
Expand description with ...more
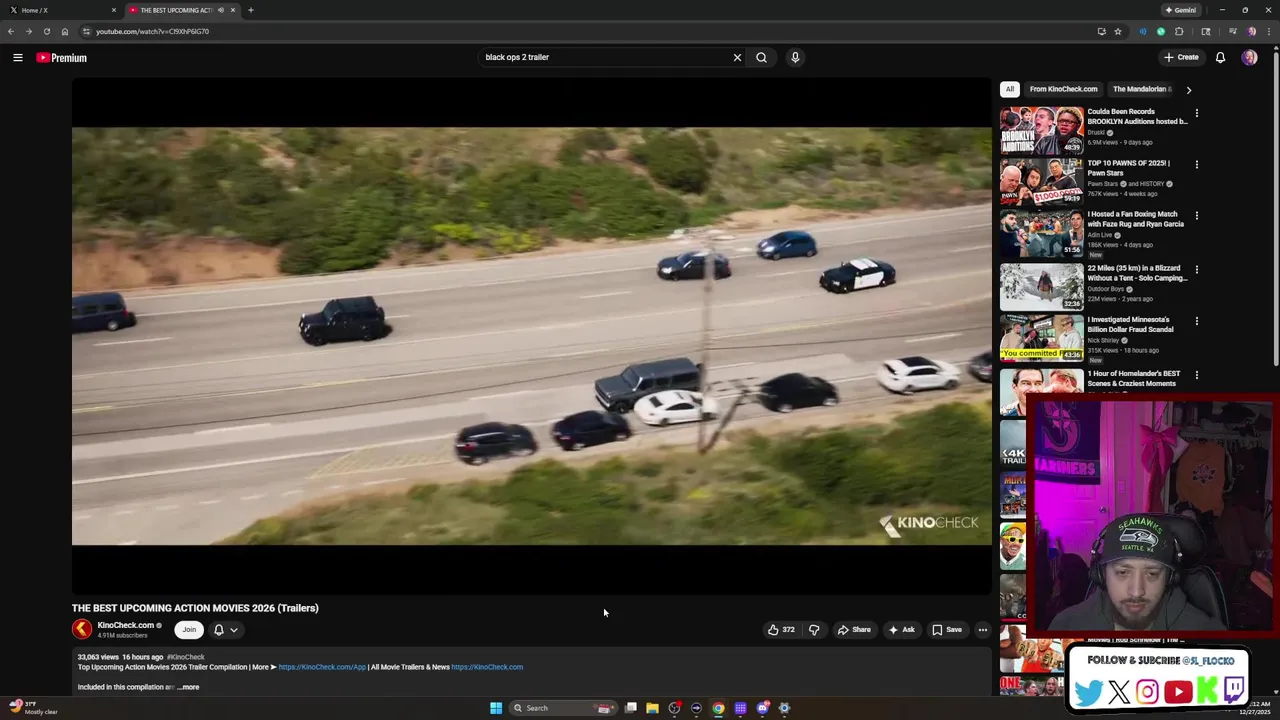(x=188, y=687)
